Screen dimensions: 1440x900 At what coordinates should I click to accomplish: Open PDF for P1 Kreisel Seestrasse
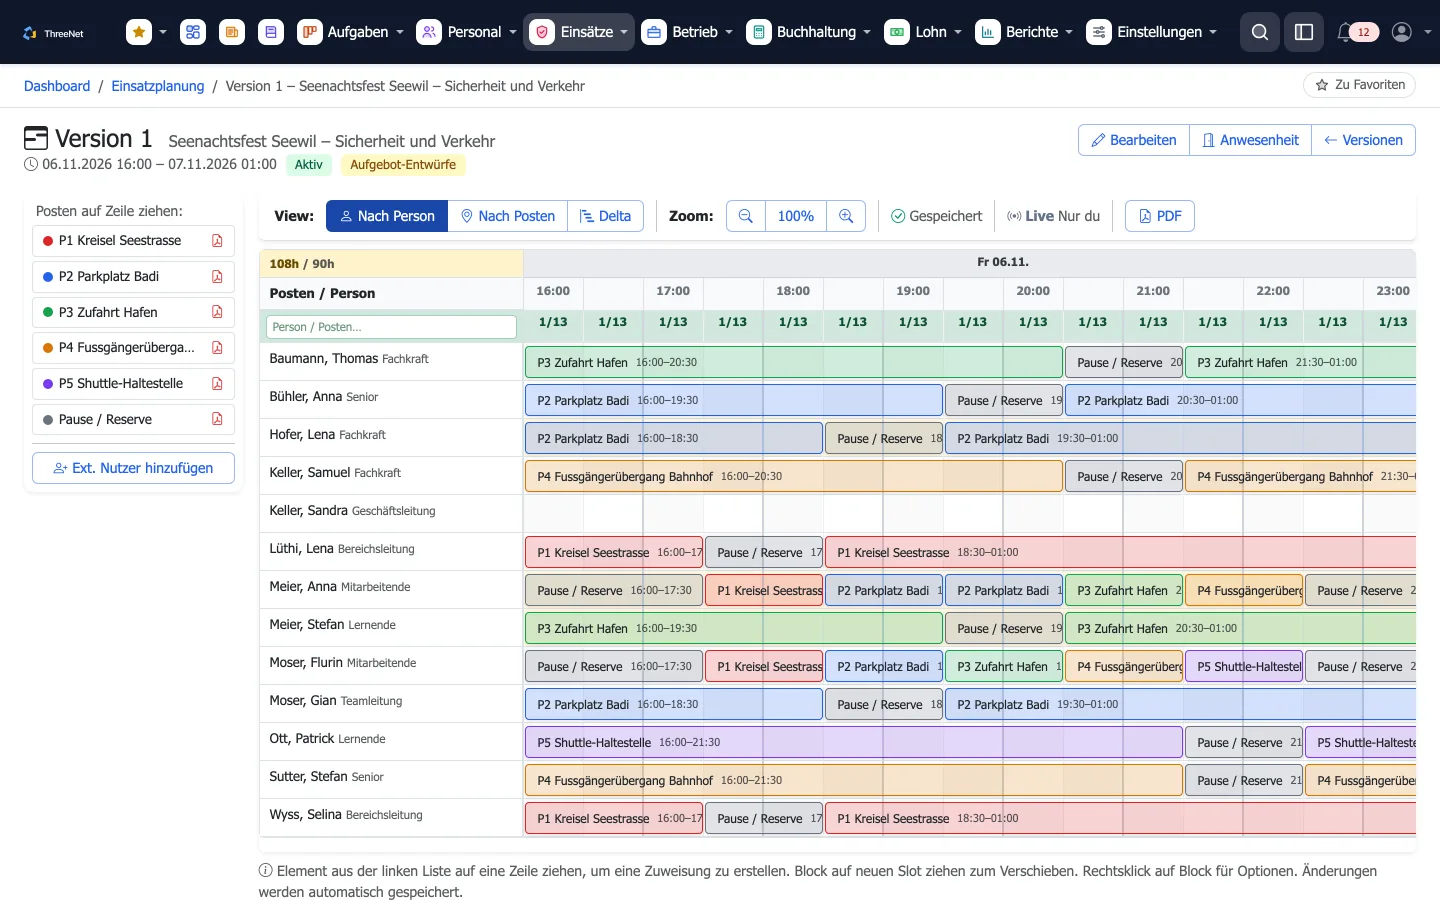click(217, 240)
